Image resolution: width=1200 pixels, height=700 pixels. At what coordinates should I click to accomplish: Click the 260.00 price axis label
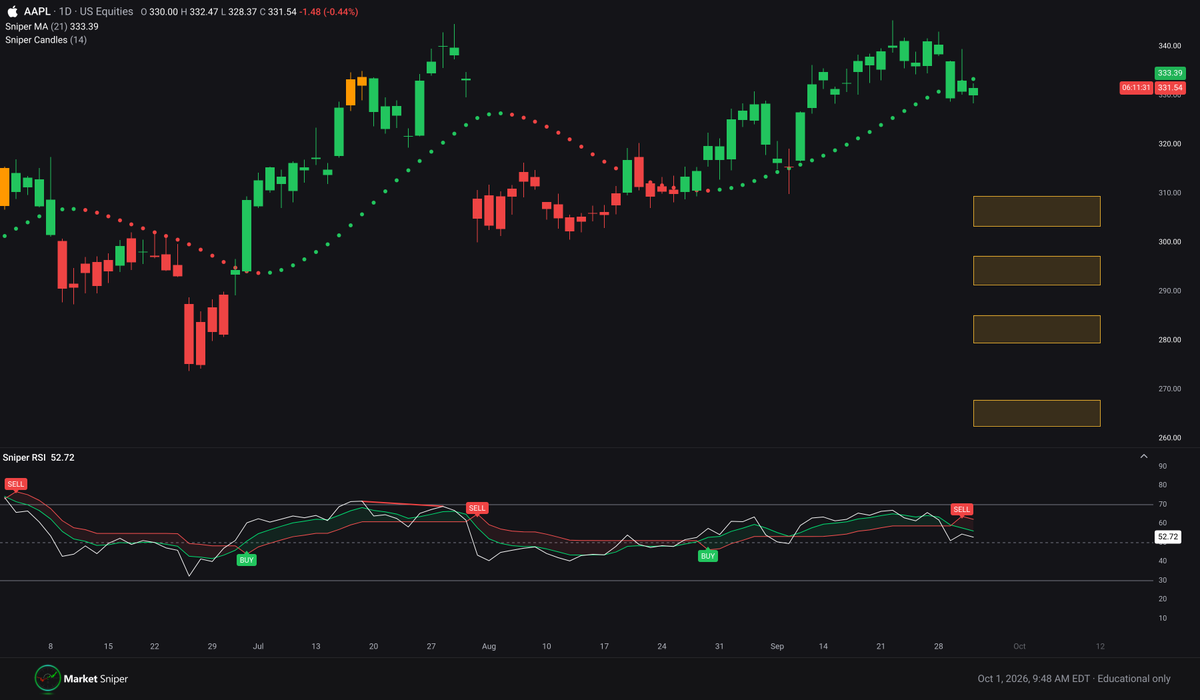[x=1170, y=438]
